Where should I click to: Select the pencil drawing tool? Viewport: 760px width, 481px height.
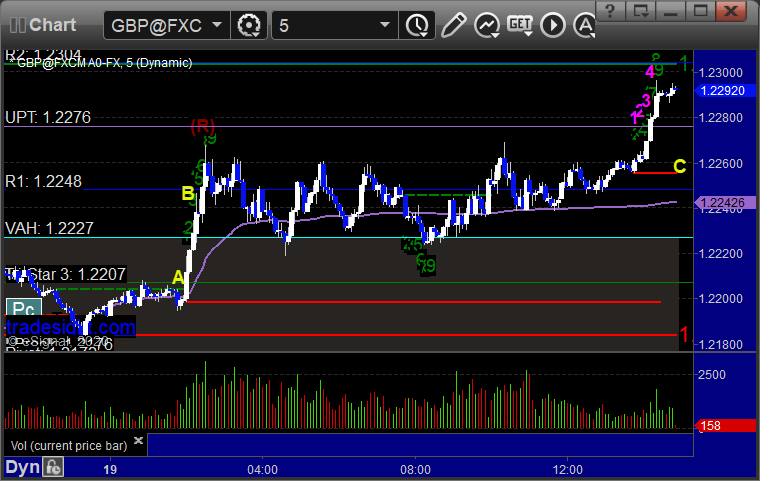(x=453, y=25)
